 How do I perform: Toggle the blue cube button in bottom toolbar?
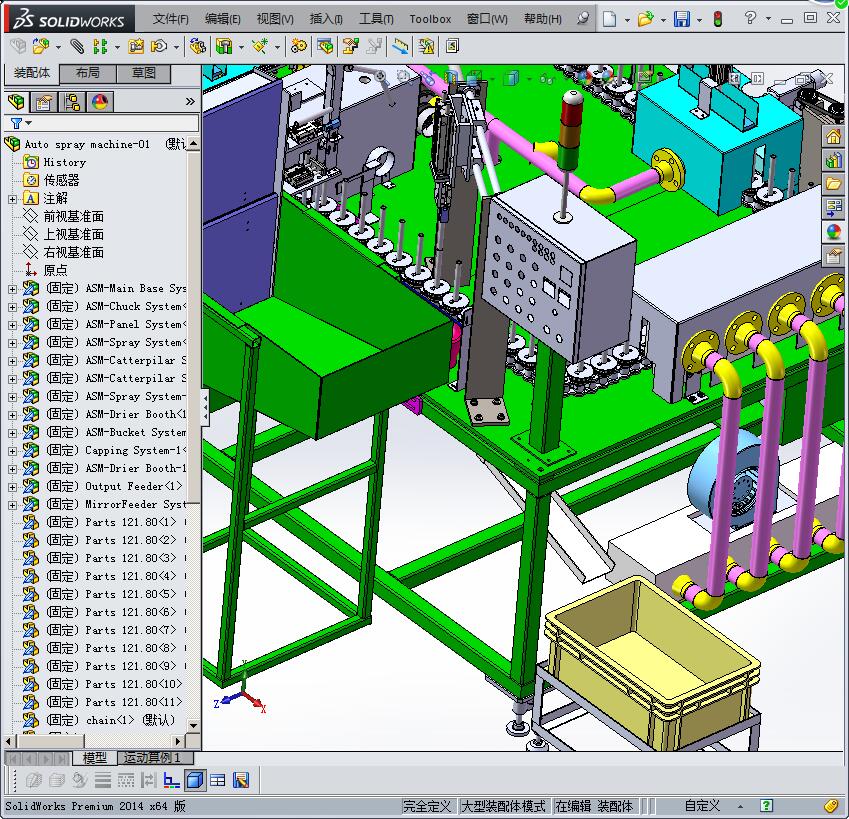click(x=195, y=781)
